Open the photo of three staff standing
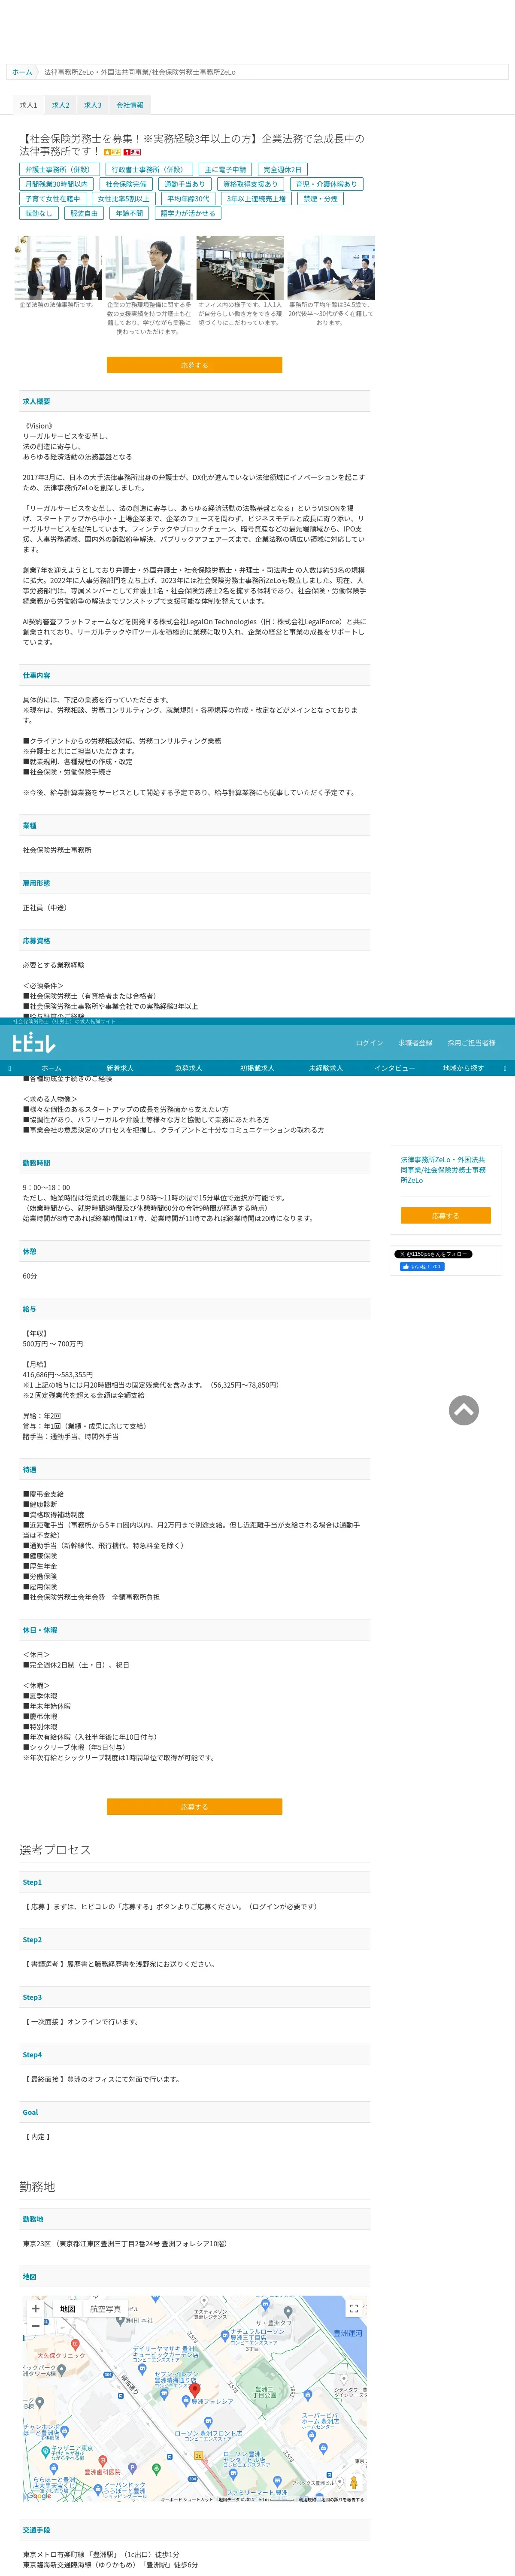 tap(58, 268)
